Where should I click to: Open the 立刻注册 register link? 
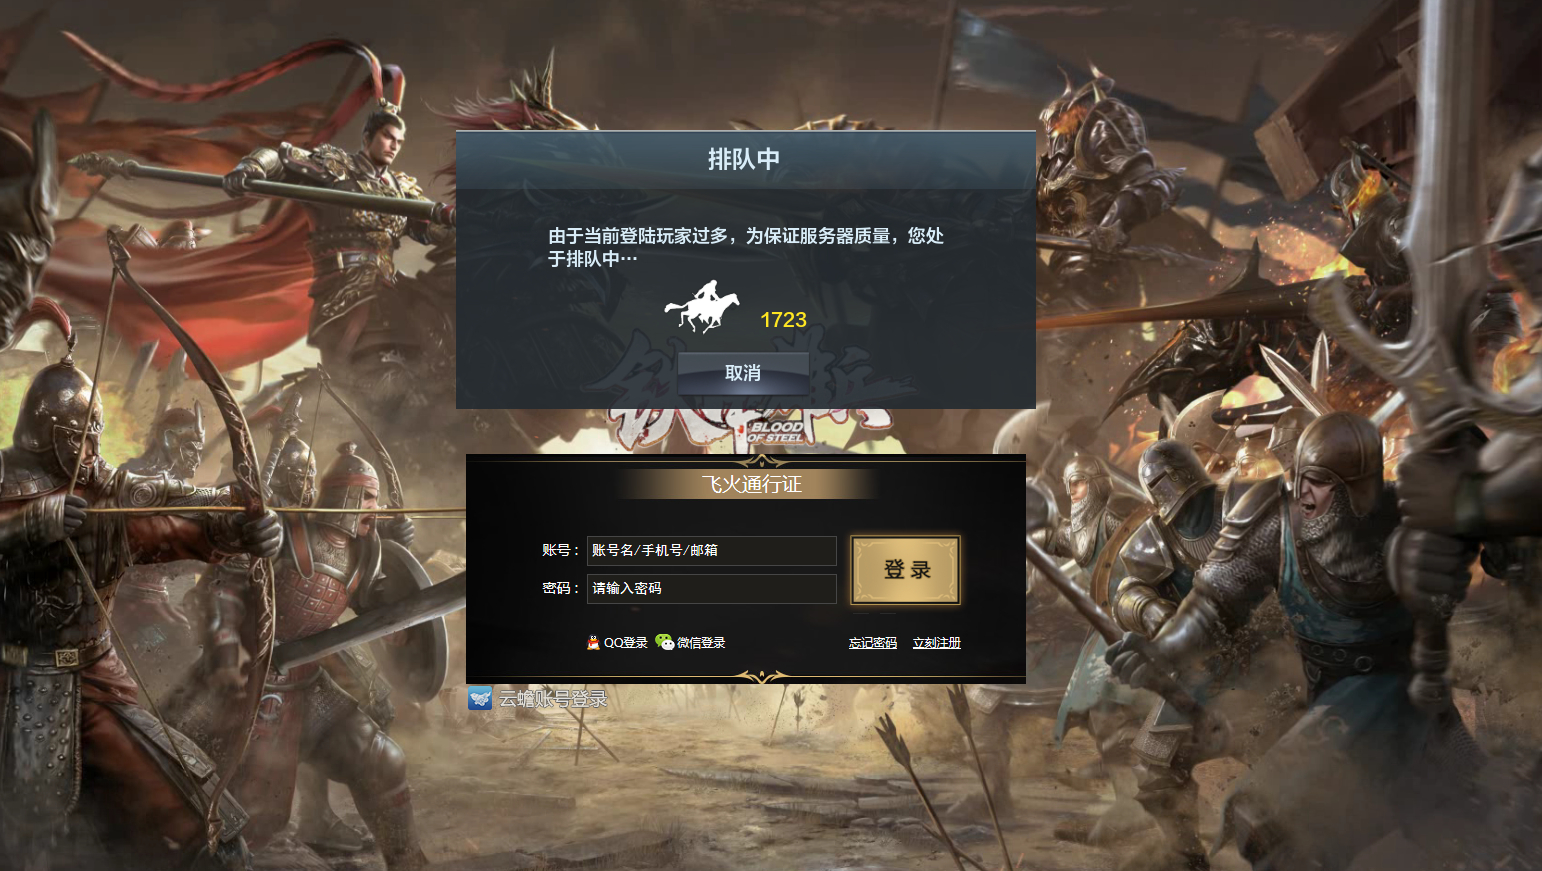(937, 643)
